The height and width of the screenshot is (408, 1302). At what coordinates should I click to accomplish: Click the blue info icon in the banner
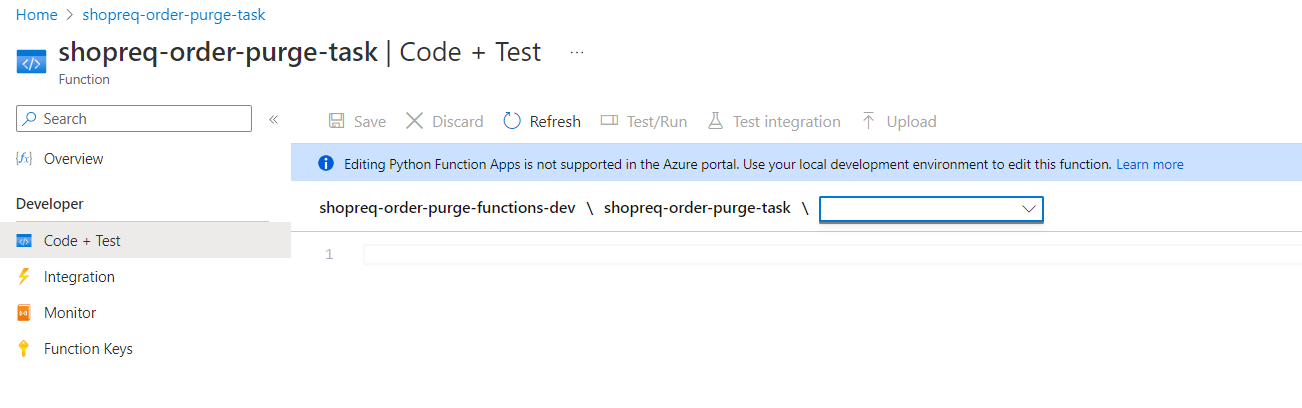325,164
